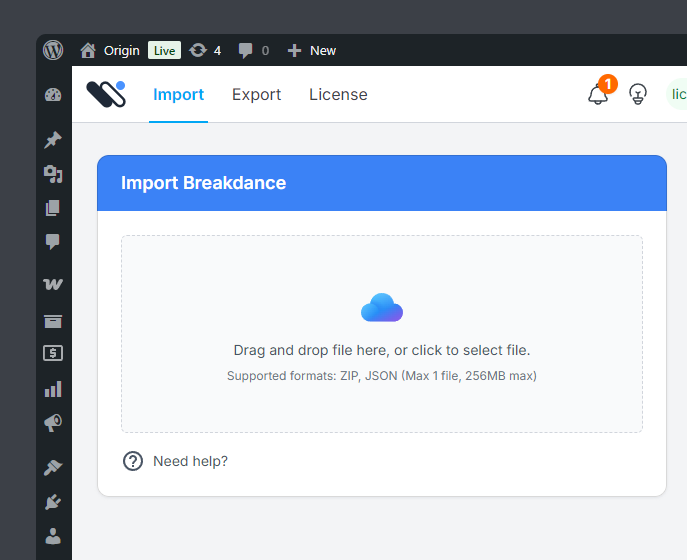Open the WordPress logo menu
Image resolution: width=687 pixels, height=560 pixels.
click(x=53, y=50)
